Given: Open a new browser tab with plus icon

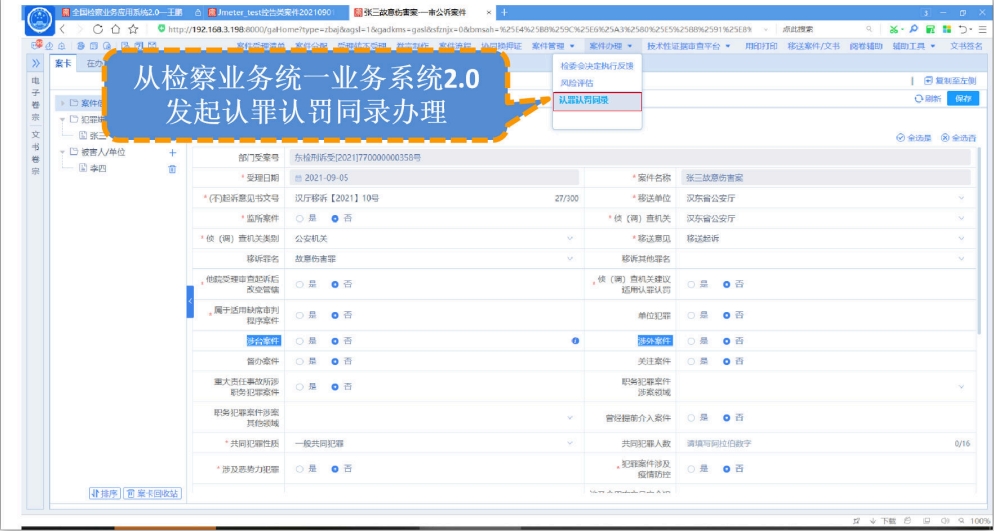Looking at the screenshot, I should tap(504, 12).
